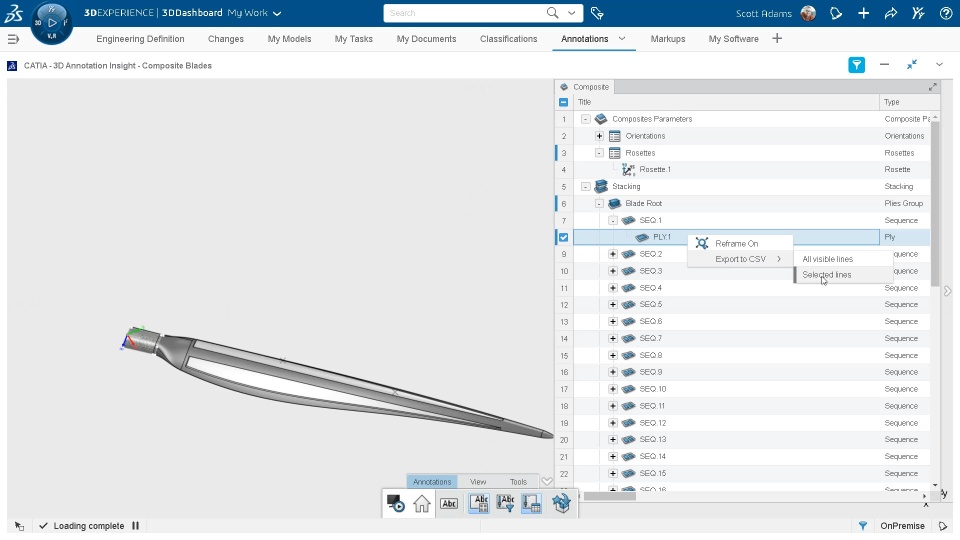Open the Markups tab
Screen dimensions: 960x540
click(x=668, y=39)
